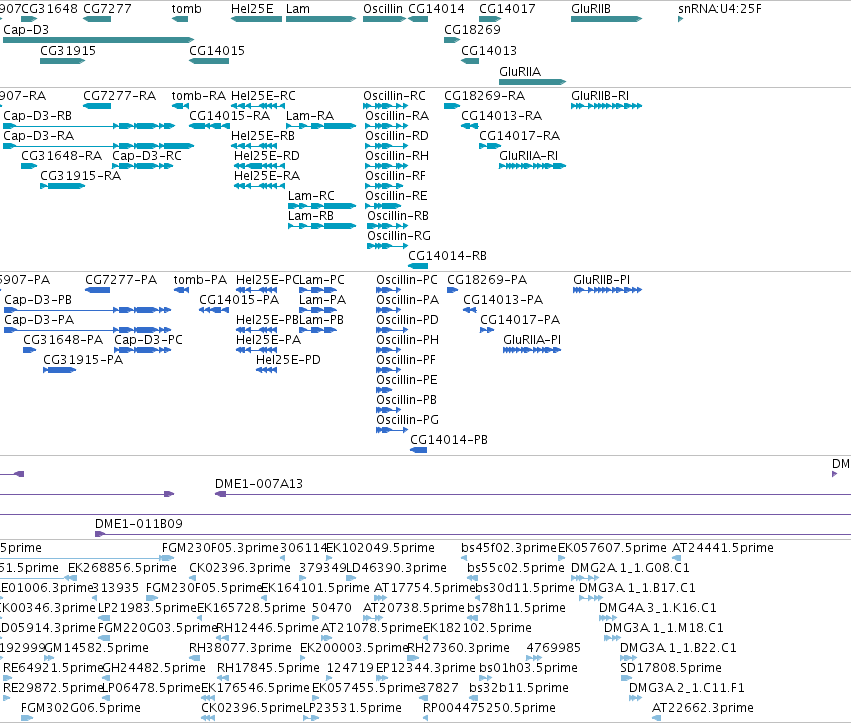
Task: Click protein CG31915-PA
Action: [83, 360]
